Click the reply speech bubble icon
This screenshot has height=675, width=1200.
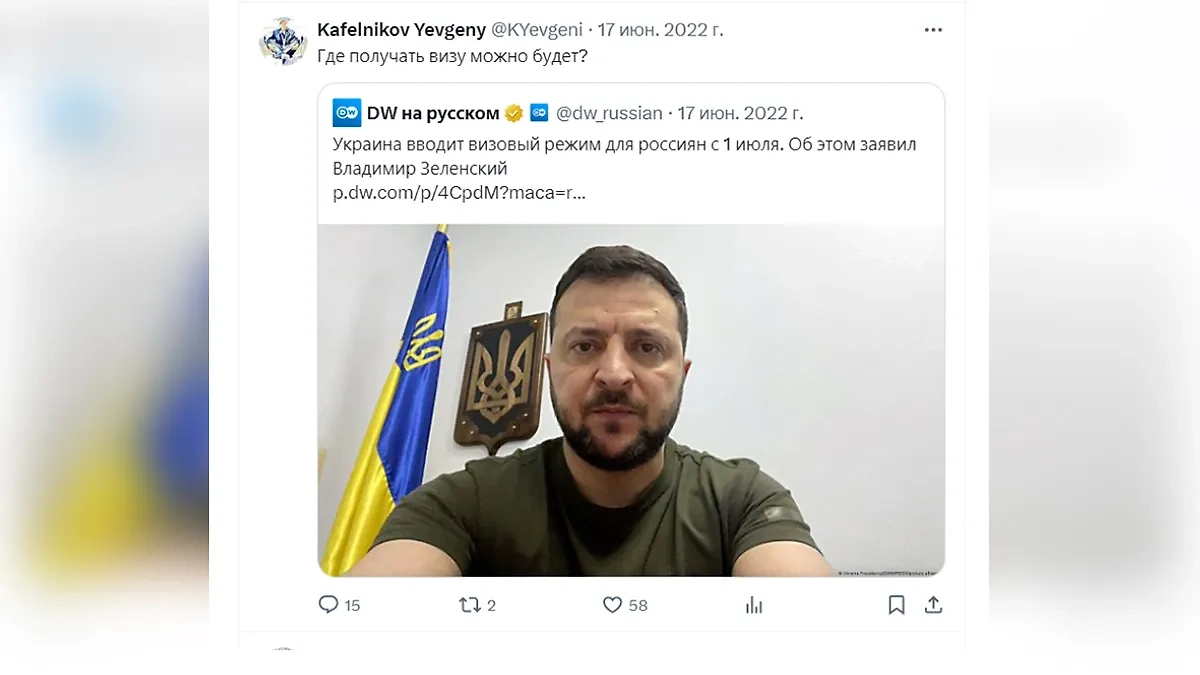328,605
